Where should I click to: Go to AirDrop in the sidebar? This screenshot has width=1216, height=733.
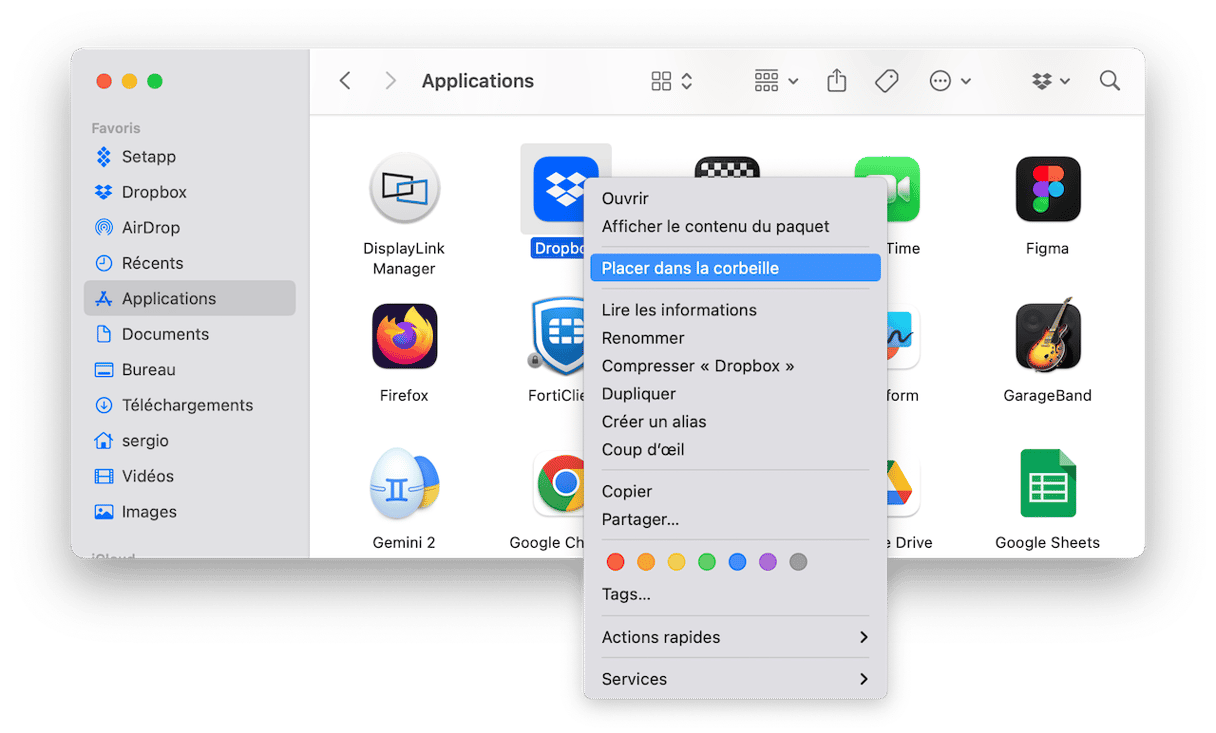click(150, 227)
